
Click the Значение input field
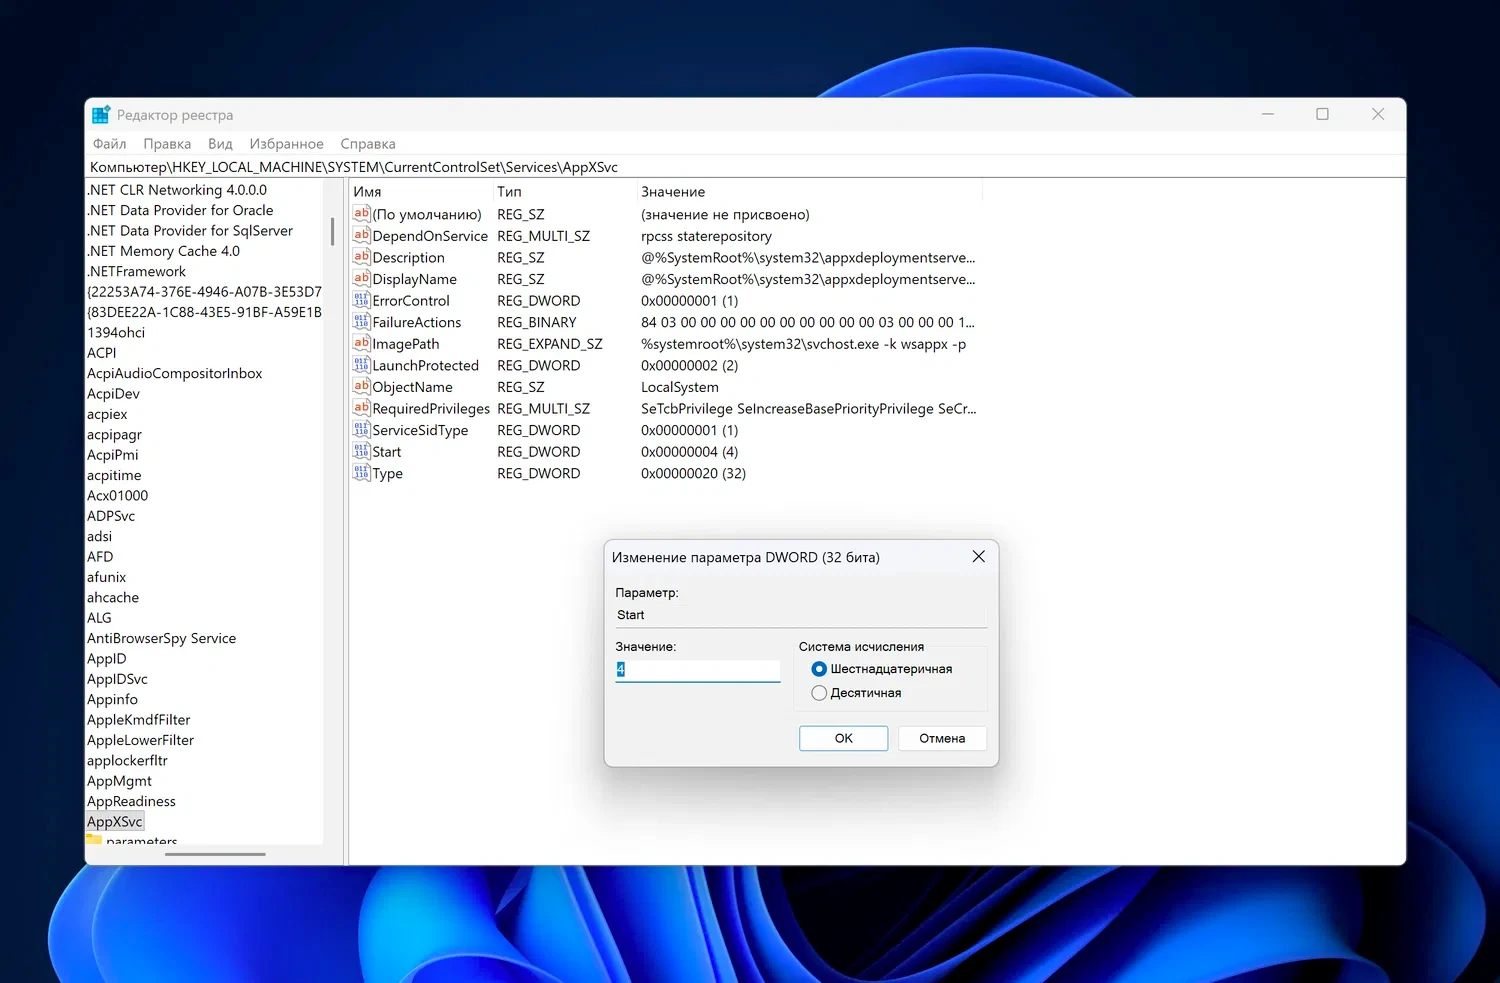click(x=697, y=669)
